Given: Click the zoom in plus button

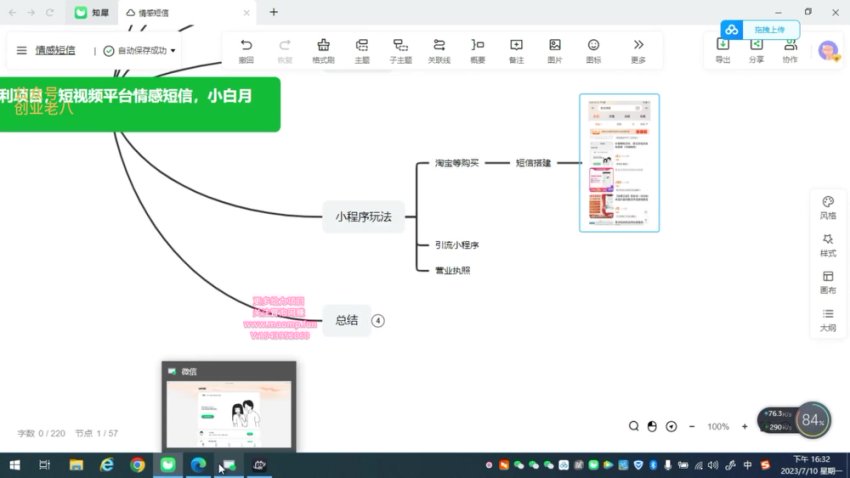Looking at the screenshot, I should pyautogui.click(x=744, y=426).
